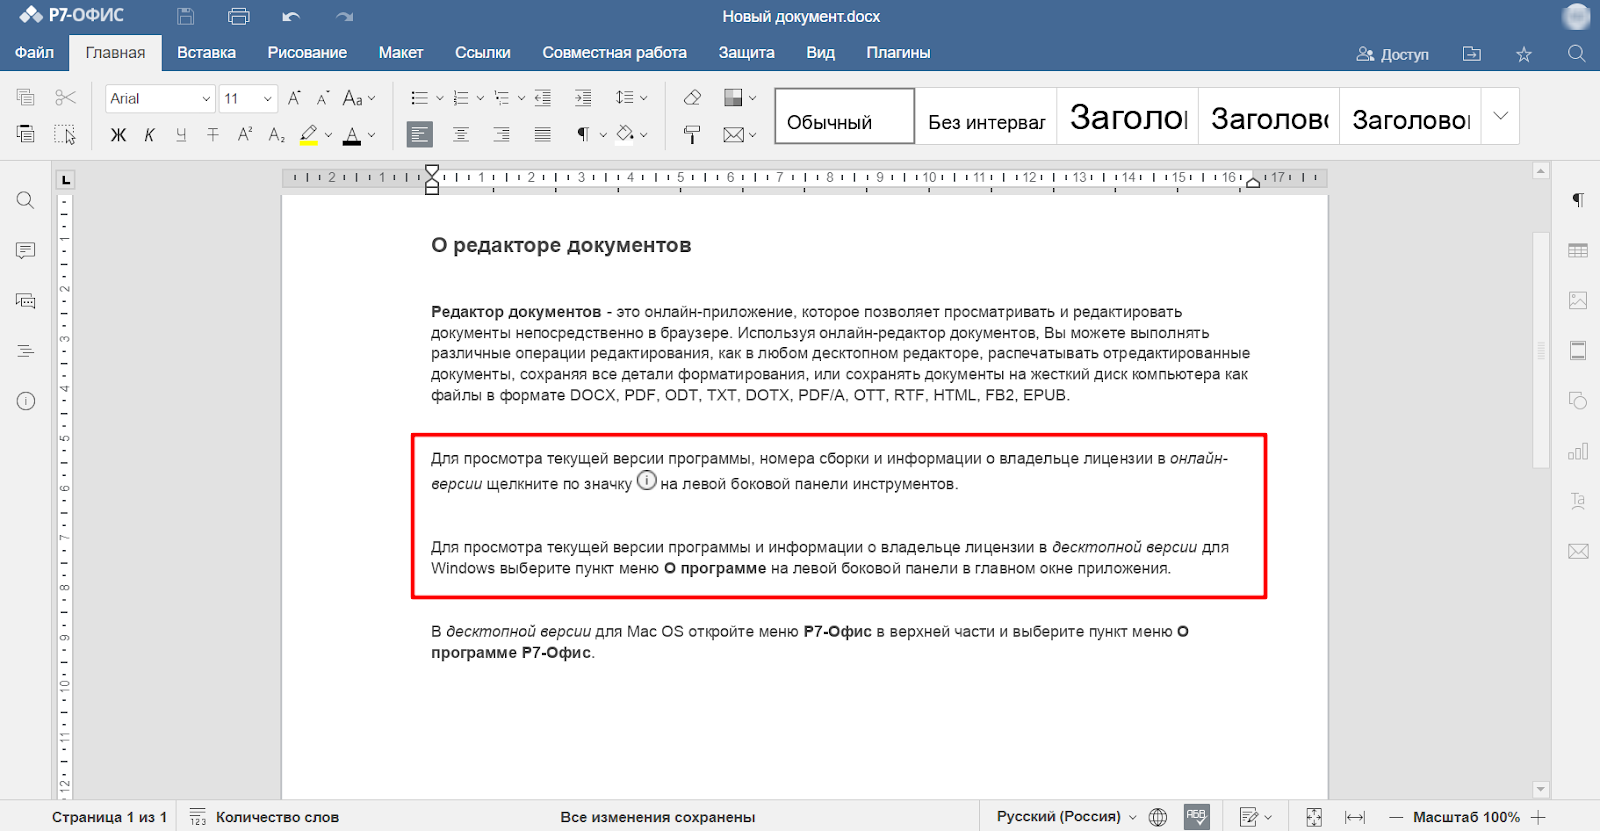
Task: Toggle italic formatting К
Action: click(x=149, y=134)
